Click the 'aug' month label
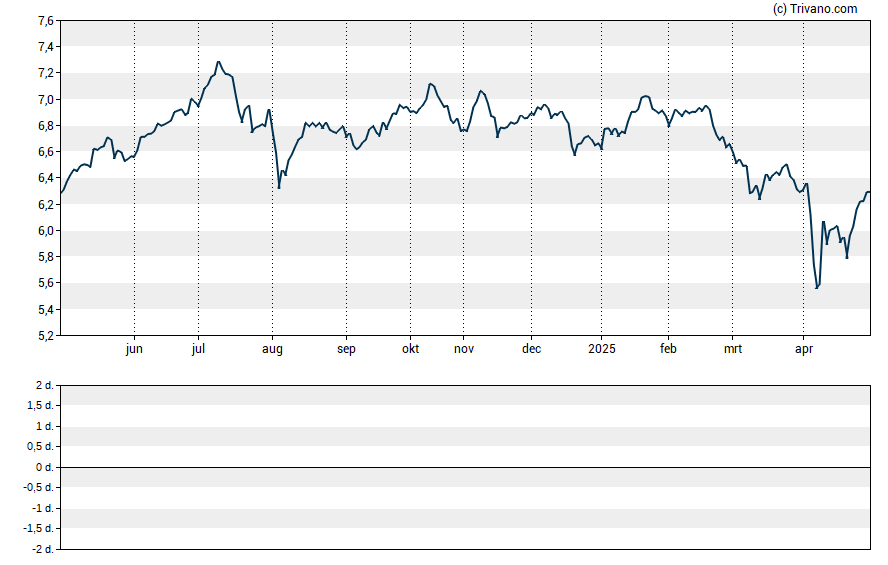The image size is (888, 565). [272, 349]
